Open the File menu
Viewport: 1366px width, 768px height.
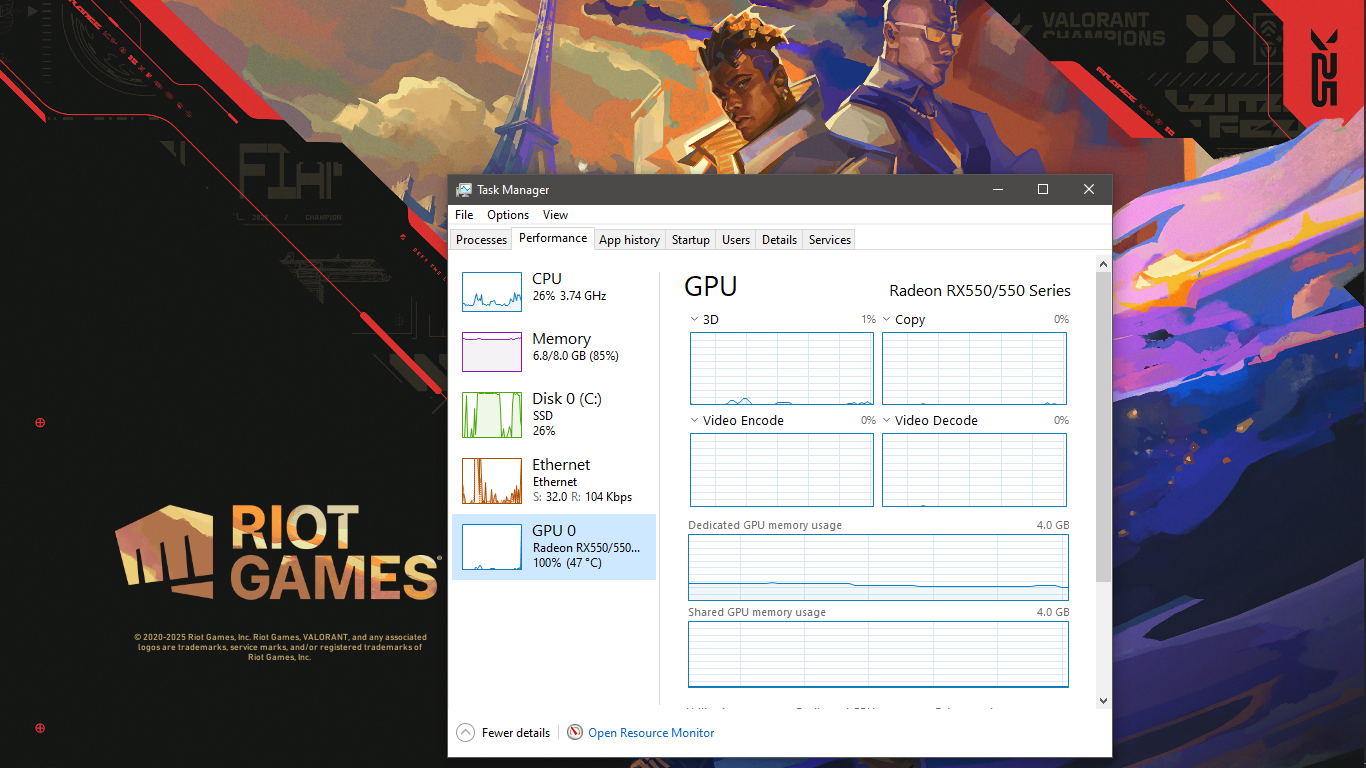[x=464, y=215]
